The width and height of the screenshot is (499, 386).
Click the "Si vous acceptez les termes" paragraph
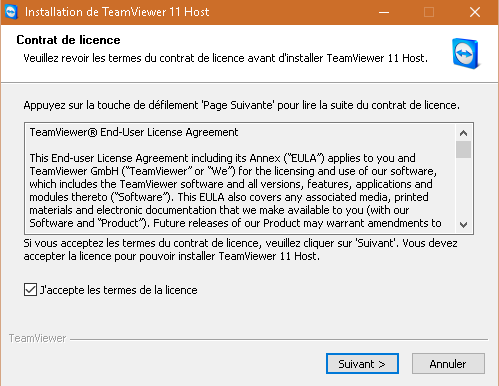pos(240,250)
